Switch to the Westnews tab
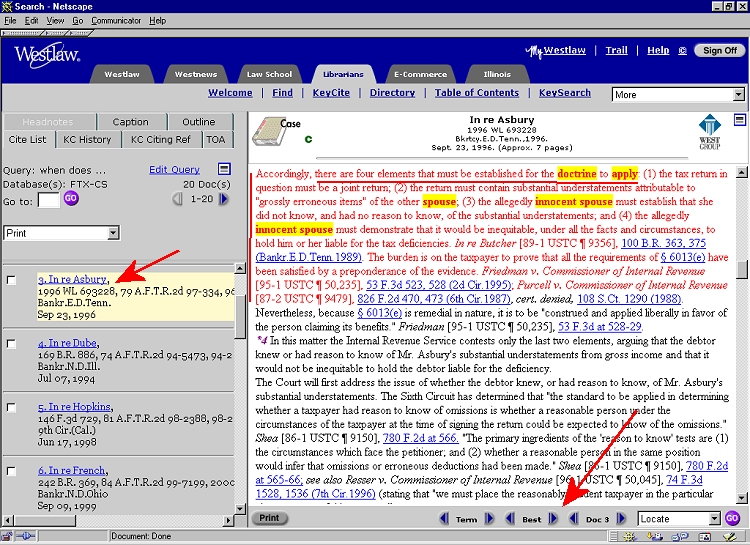Image resolution: width=750 pixels, height=545 pixels. tap(196, 74)
